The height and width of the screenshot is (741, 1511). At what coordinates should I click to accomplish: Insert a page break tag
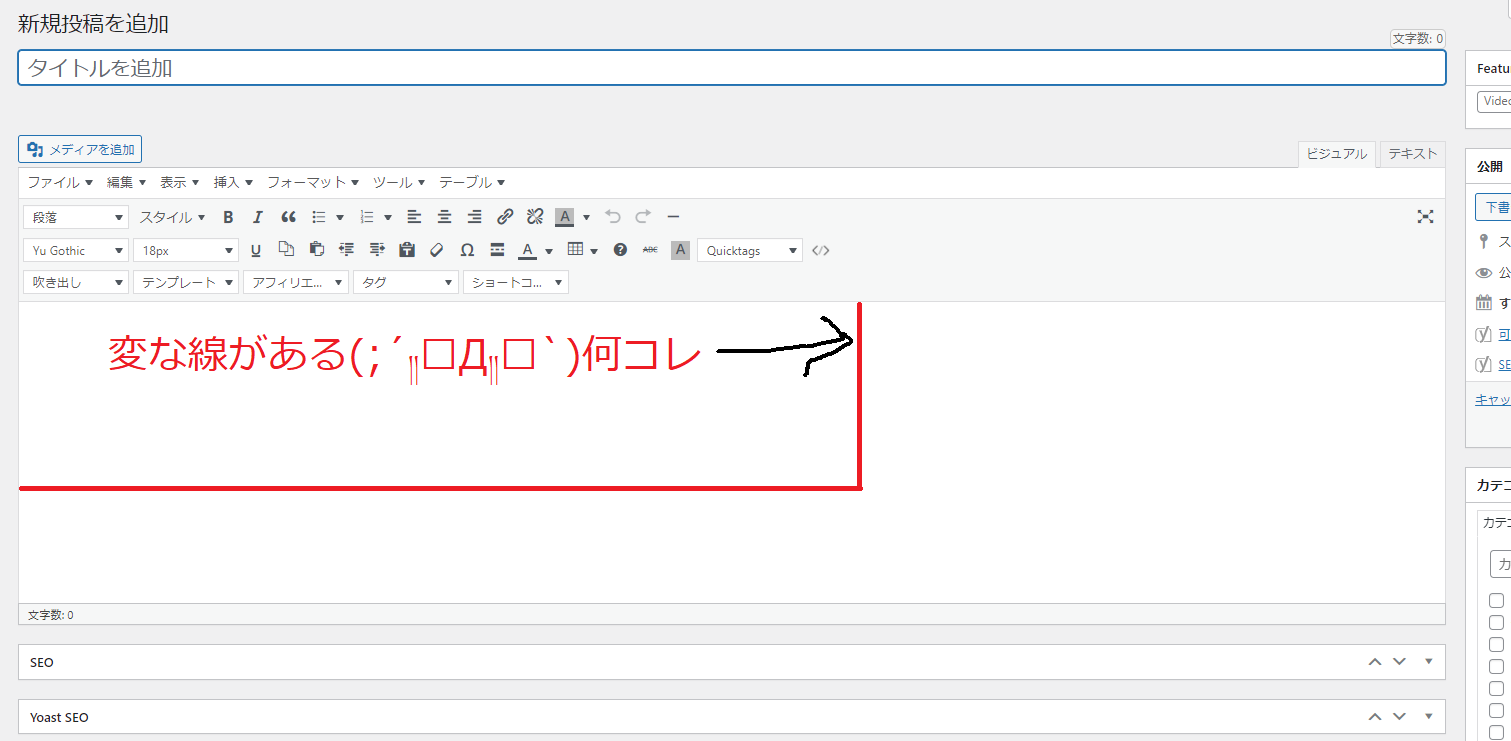pos(497,250)
